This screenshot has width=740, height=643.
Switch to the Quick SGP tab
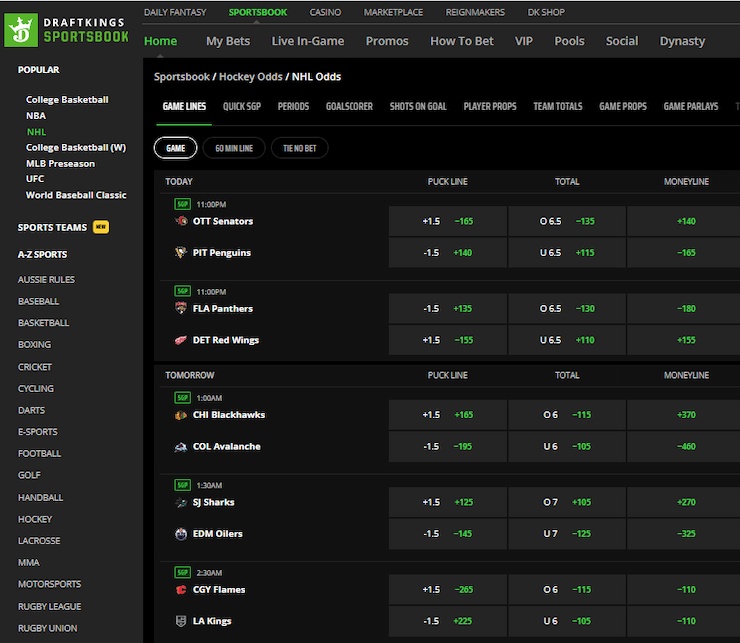242,107
